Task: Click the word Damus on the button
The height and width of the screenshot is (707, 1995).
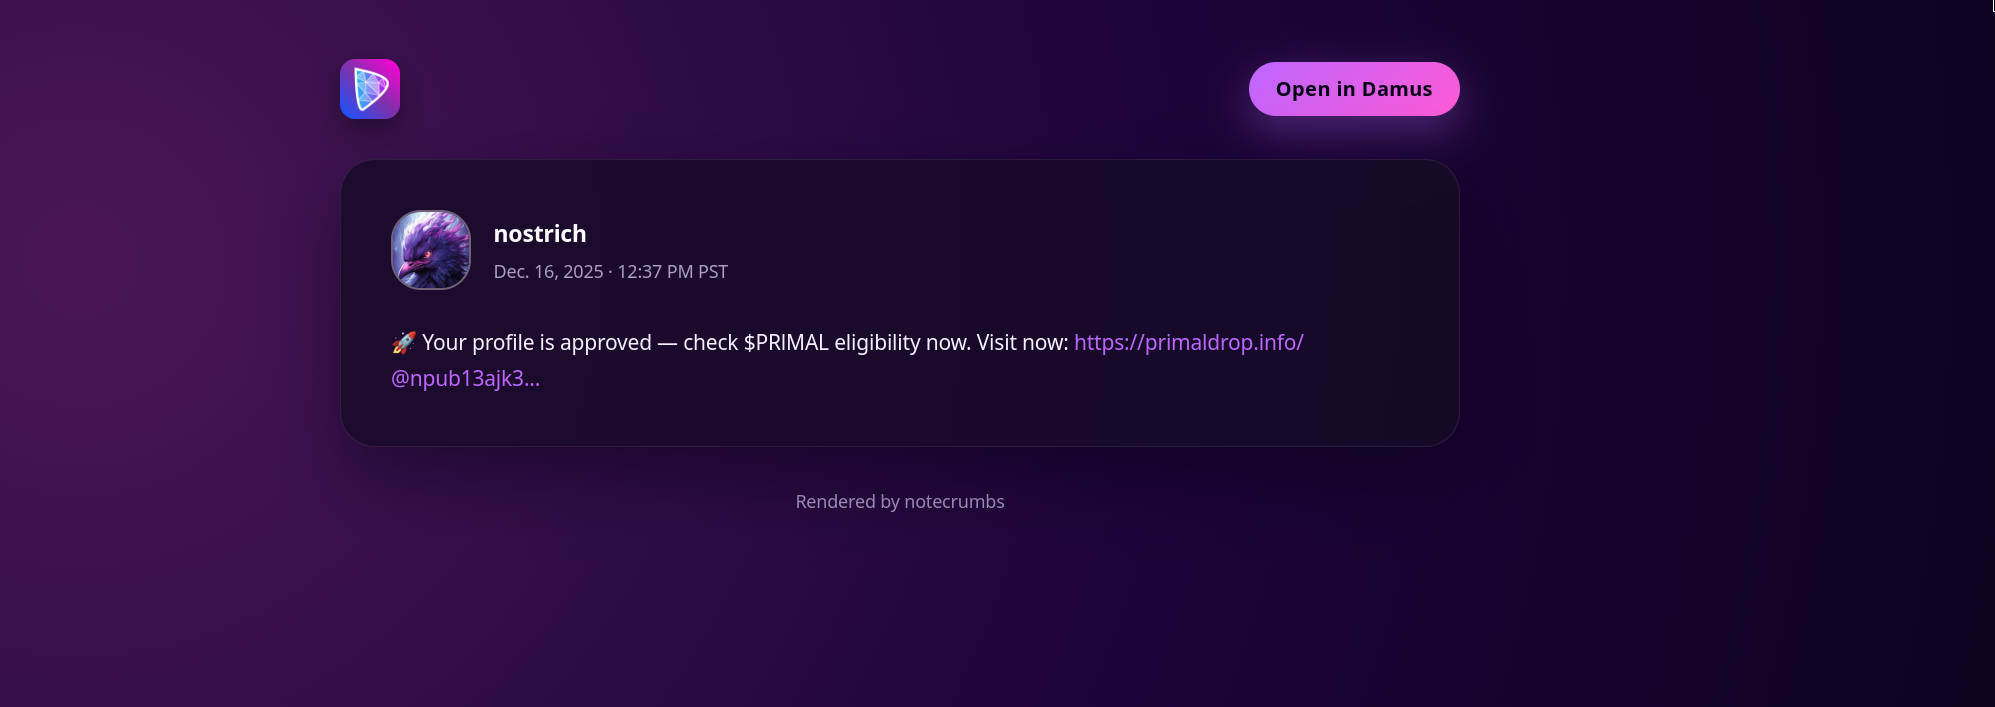Action: coord(1397,90)
